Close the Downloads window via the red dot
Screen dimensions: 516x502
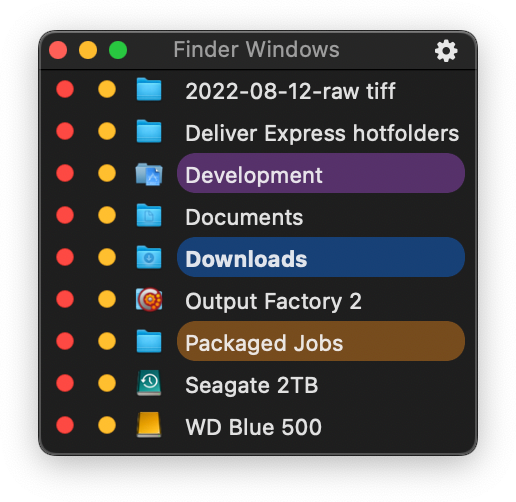coord(65,257)
